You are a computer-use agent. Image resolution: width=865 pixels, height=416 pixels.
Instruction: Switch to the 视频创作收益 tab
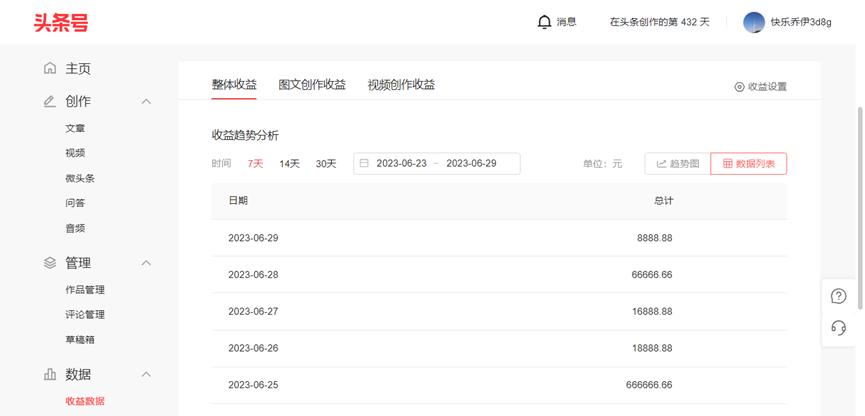pyautogui.click(x=402, y=84)
